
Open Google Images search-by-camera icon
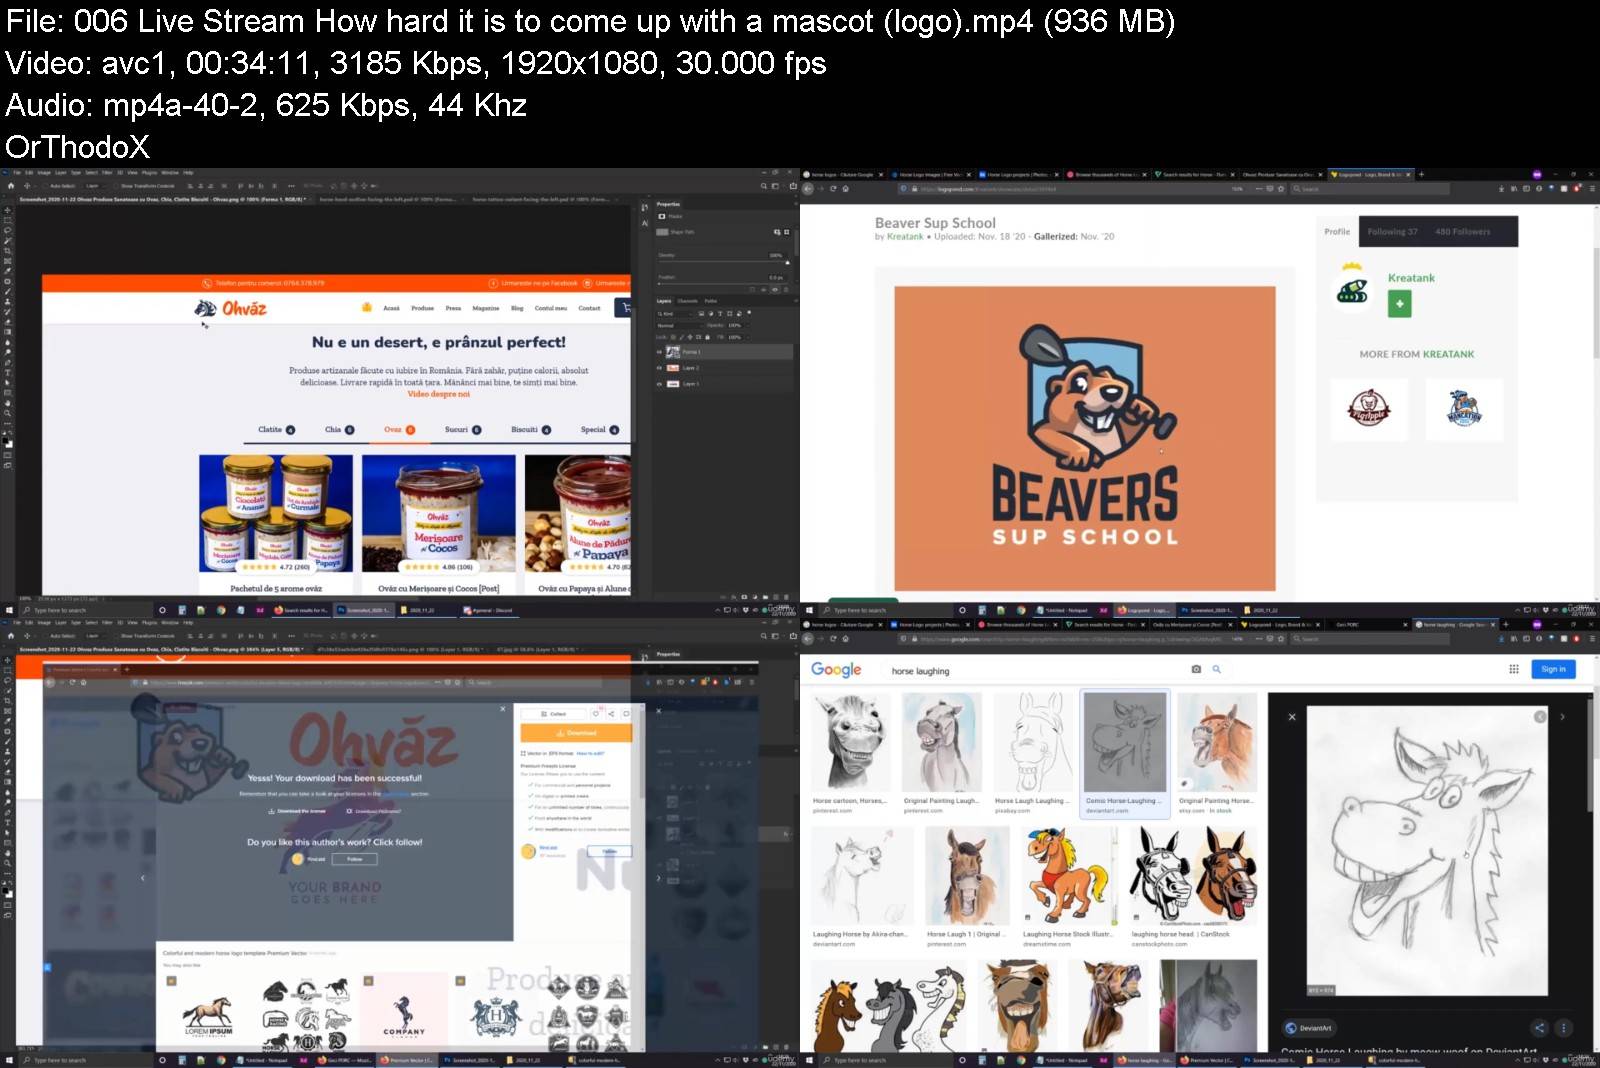pyautogui.click(x=1196, y=670)
